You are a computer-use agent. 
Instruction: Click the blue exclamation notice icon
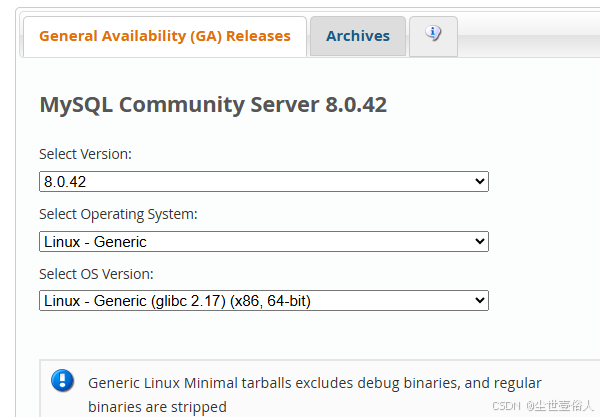coord(62,380)
